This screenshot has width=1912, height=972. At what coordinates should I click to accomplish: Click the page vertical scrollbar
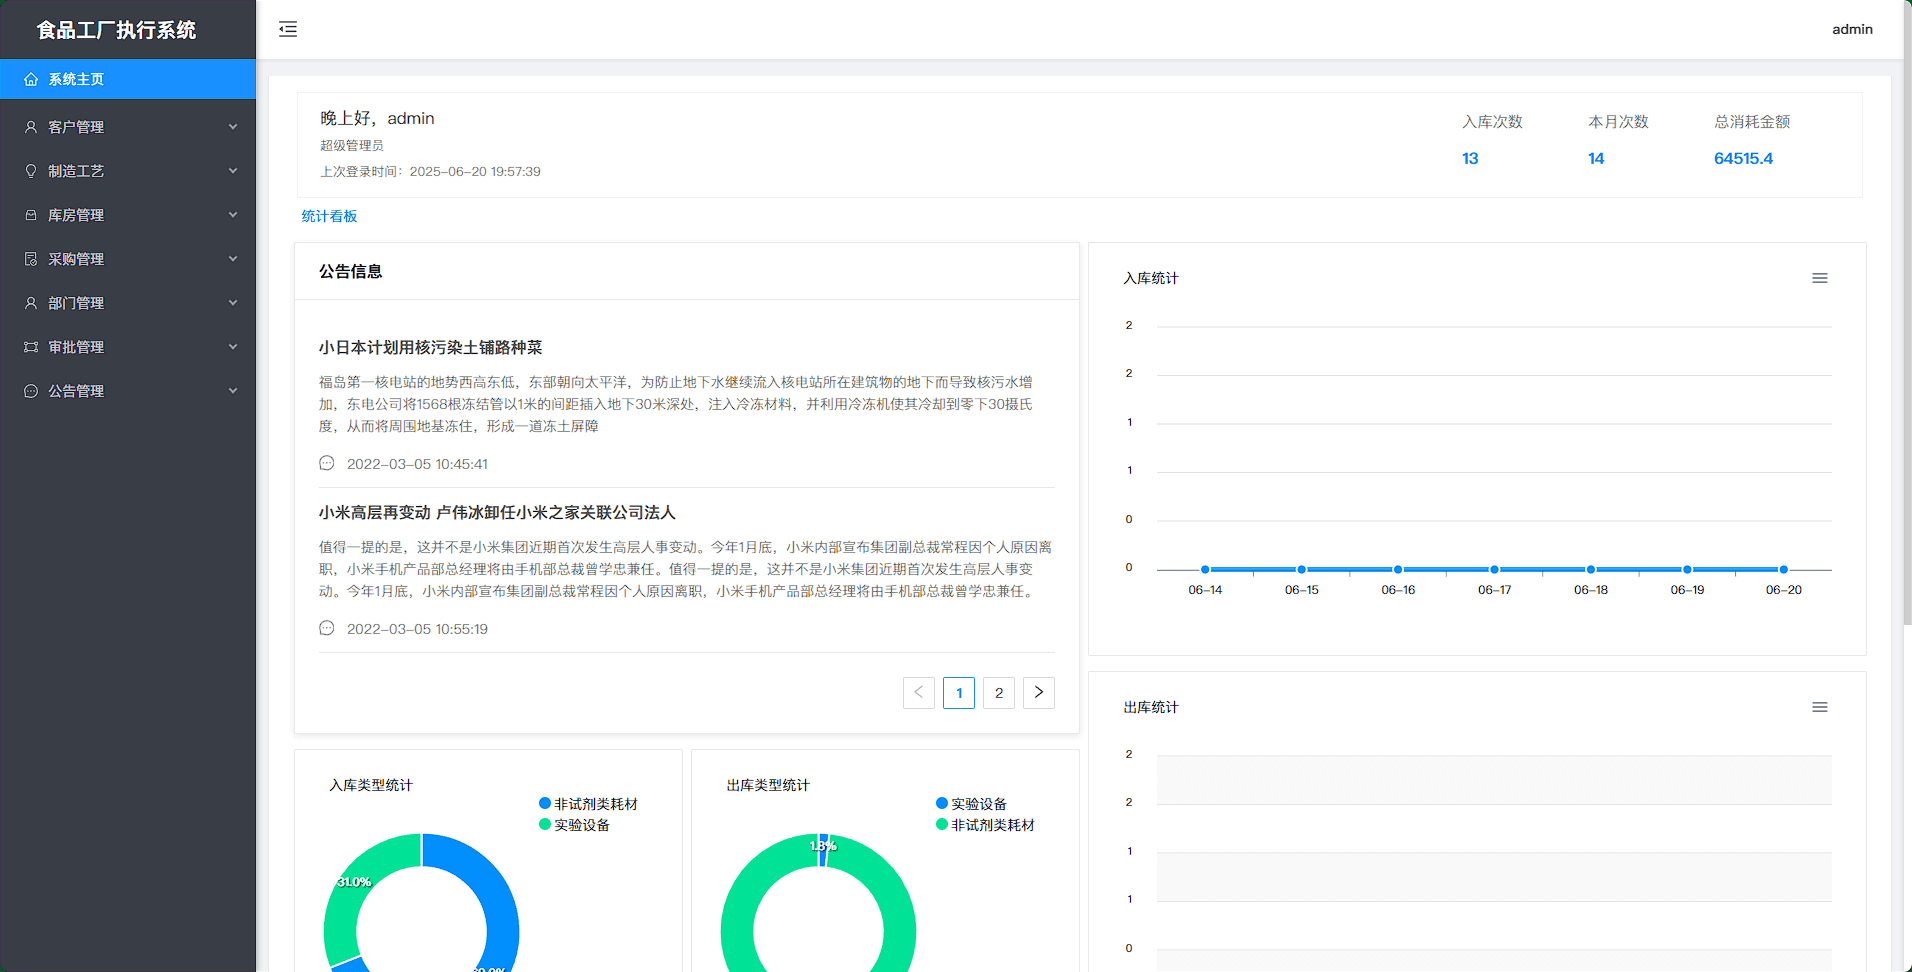pyautogui.click(x=1907, y=312)
